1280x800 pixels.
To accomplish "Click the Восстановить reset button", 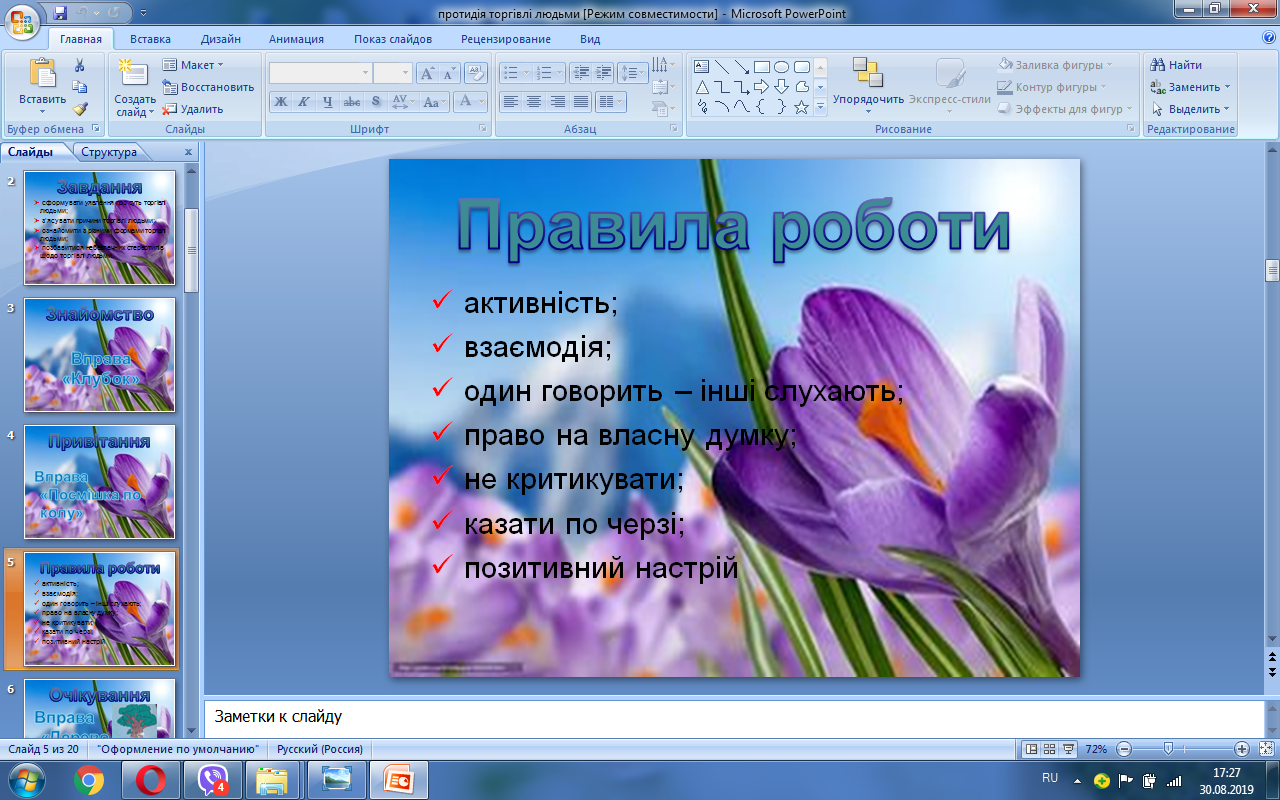I will click(x=208, y=87).
